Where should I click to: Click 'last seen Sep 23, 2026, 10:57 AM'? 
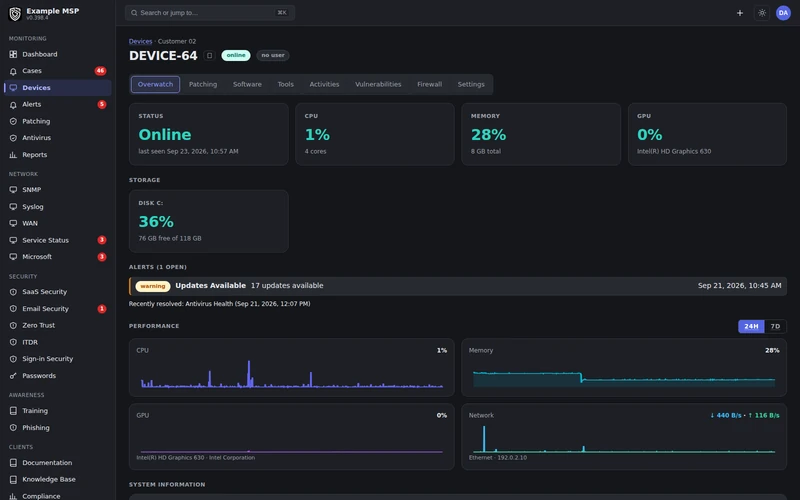coord(188,152)
